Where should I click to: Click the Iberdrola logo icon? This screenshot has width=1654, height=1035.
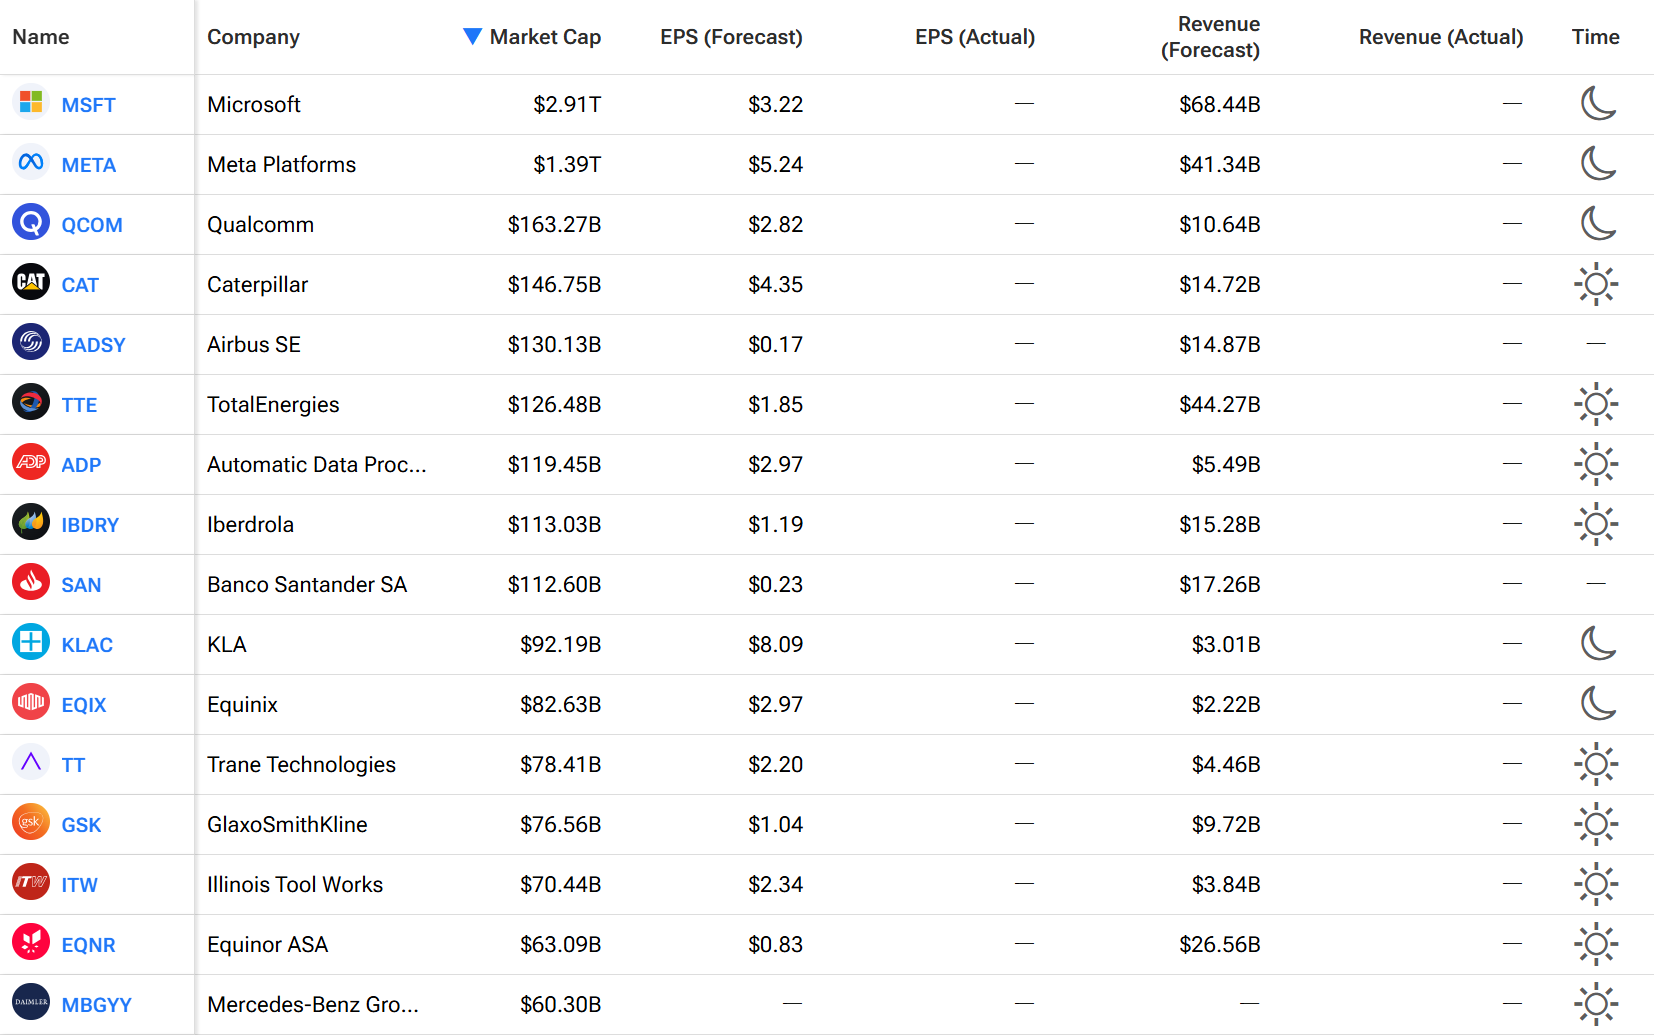[x=31, y=522]
